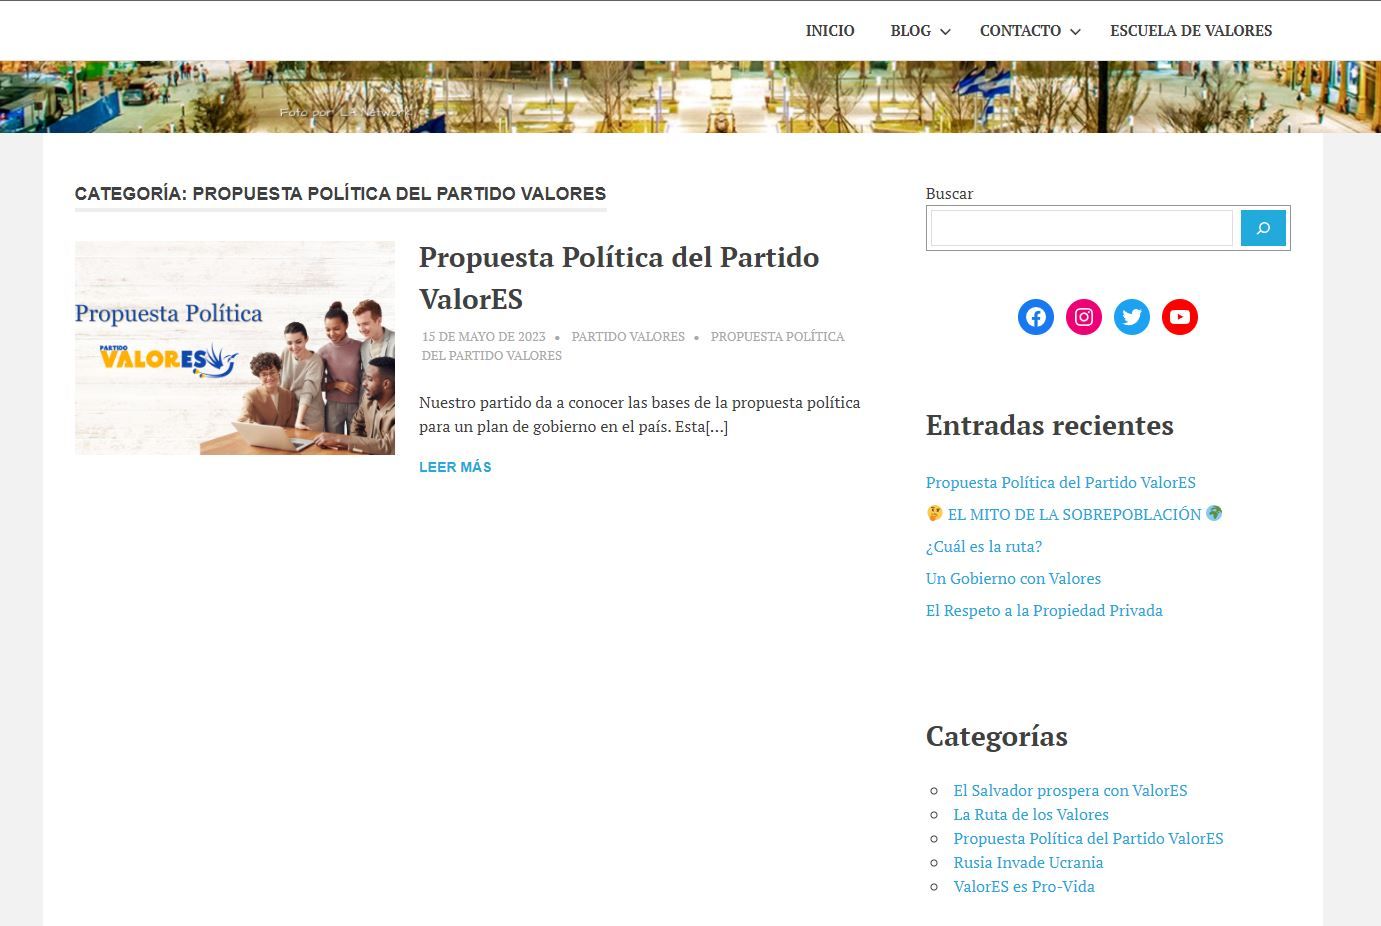The height and width of the screenshot is (926, 1381).
Task: Click the PARTIDO VALORES author link
Action: click(628, 337)
